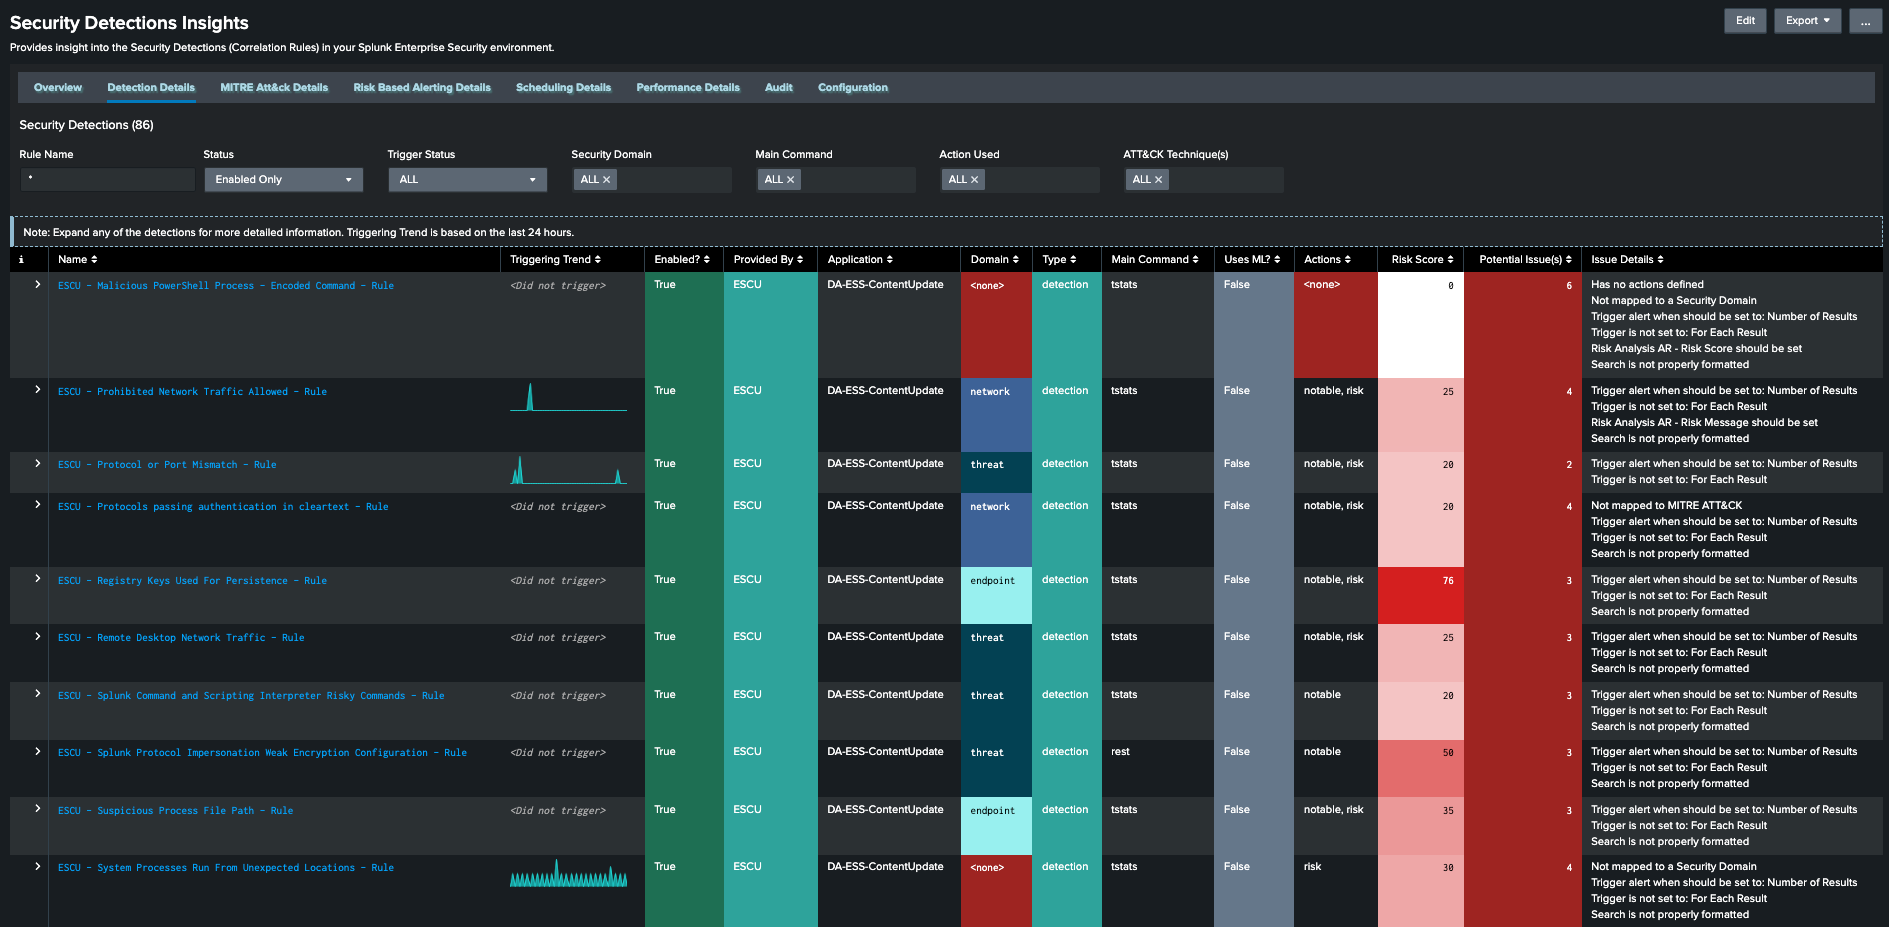Screen dimensions: 1889x927
Task: Sort table by Name column
Action: click(x=77, y=259)
